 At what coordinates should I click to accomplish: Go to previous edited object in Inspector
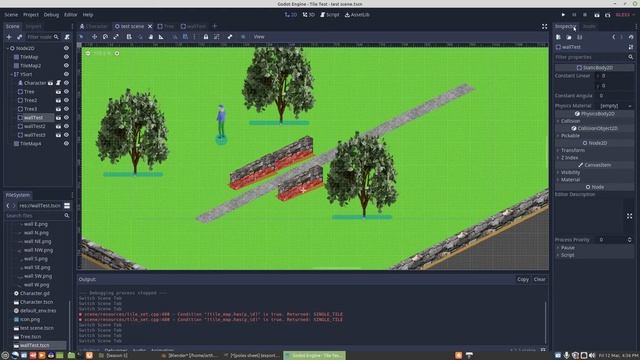click(x=613, y=37)
